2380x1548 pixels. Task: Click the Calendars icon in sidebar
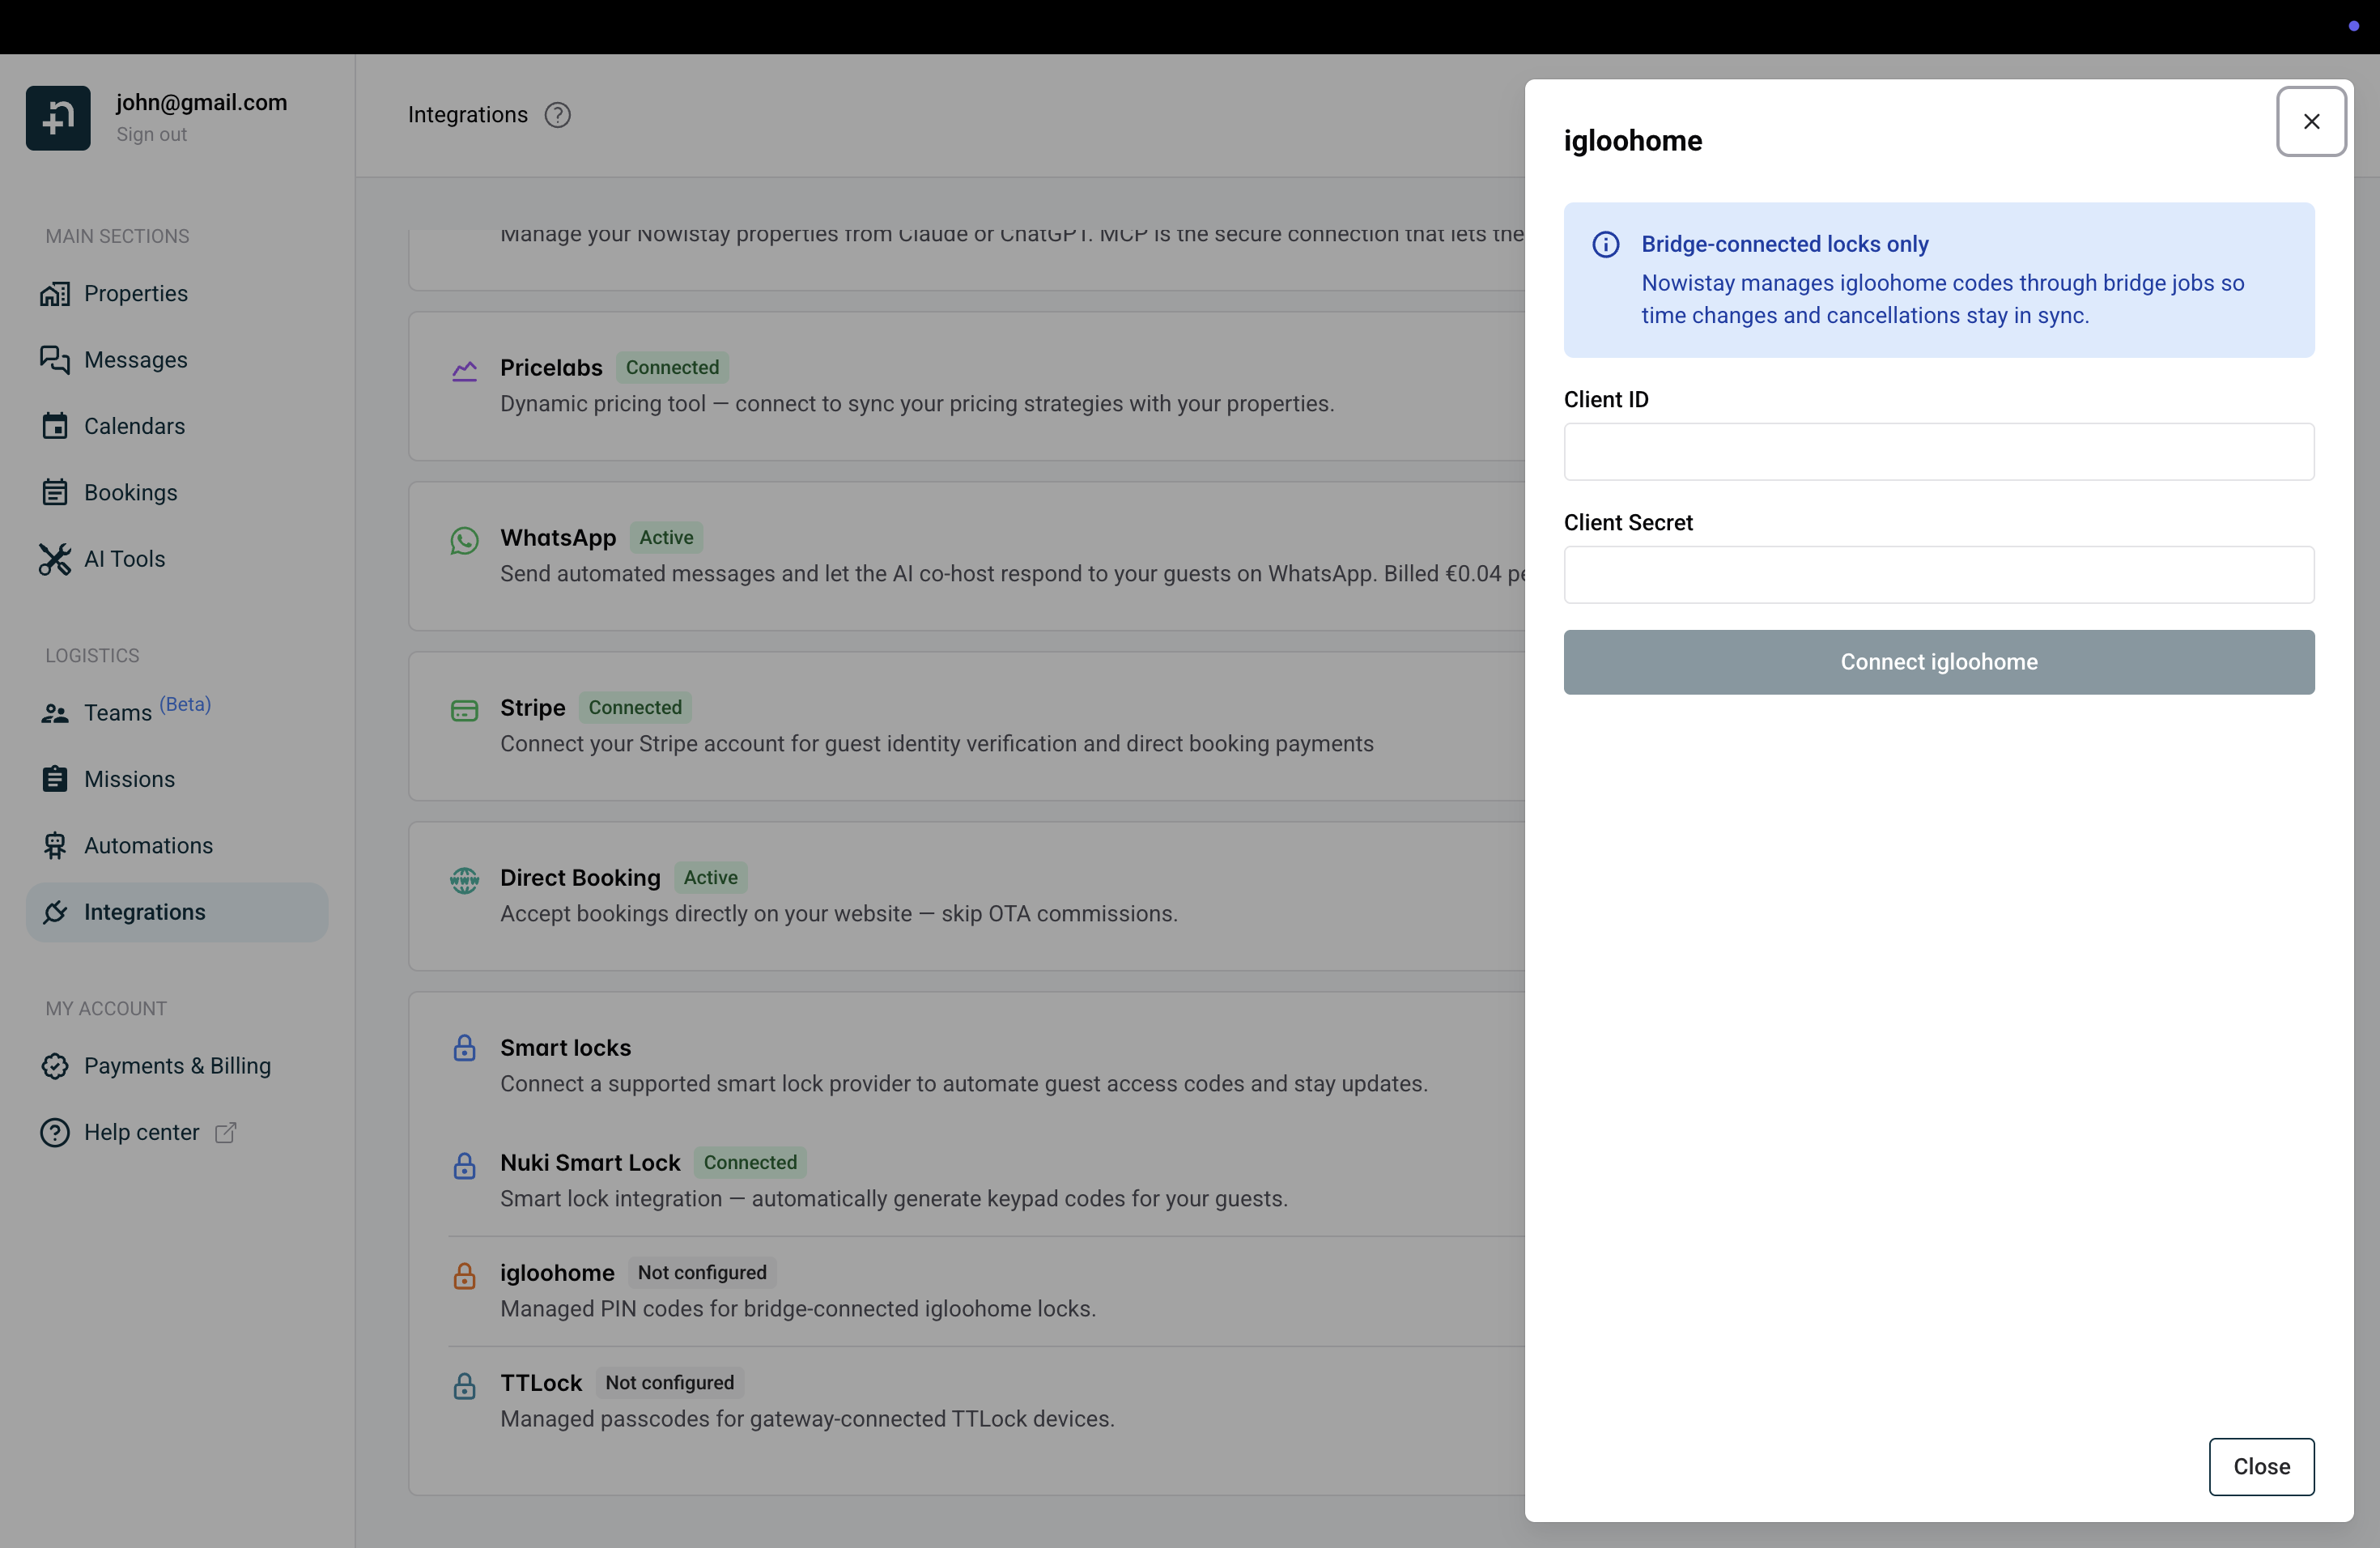click(x=56, y=426)
